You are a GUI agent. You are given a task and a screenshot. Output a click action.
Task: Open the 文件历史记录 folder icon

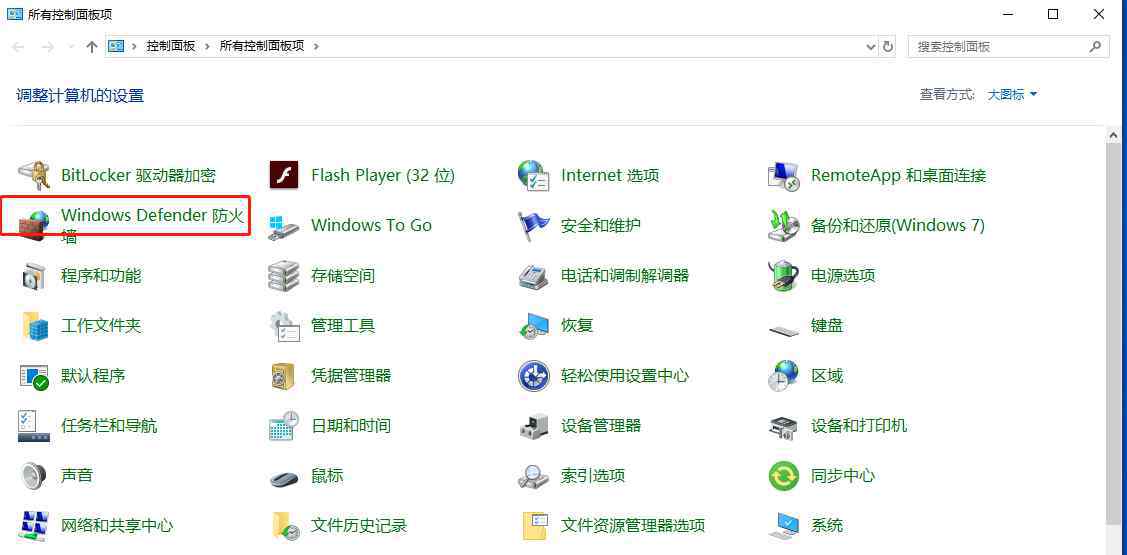tap(285, 526)
